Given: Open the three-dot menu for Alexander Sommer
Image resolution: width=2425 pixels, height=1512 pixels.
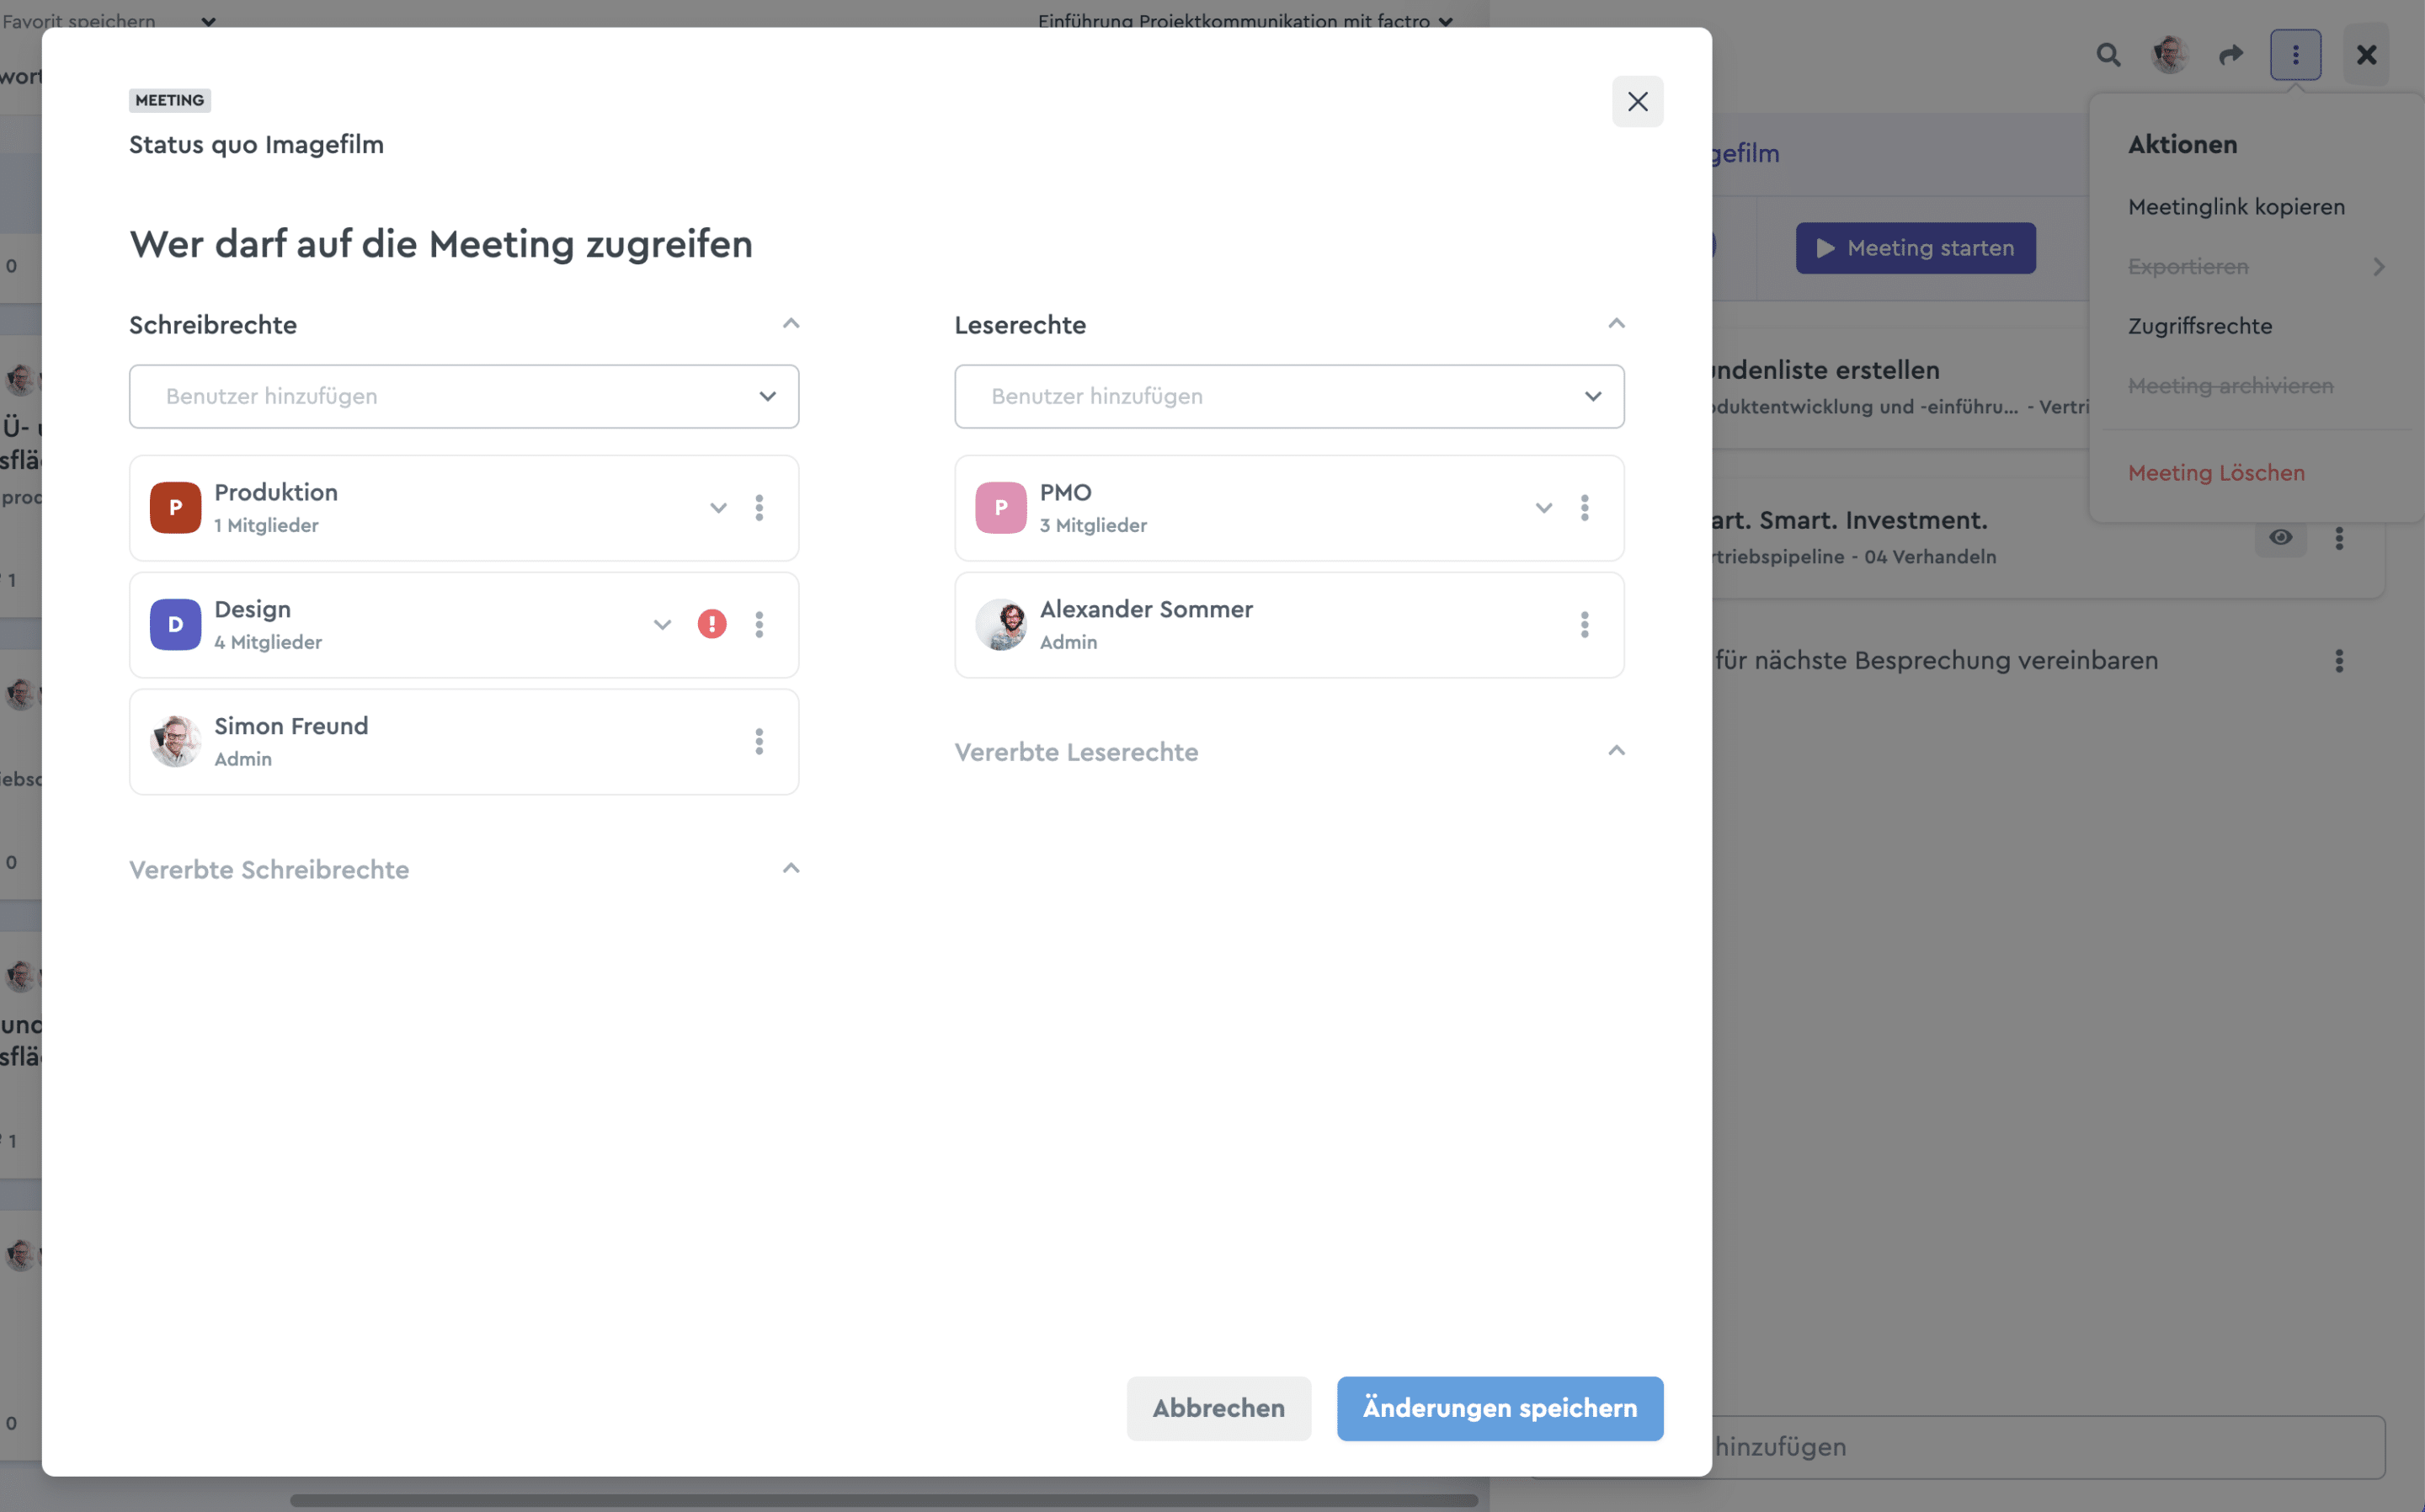Looking at the screenshot, I should [1585, 625].
